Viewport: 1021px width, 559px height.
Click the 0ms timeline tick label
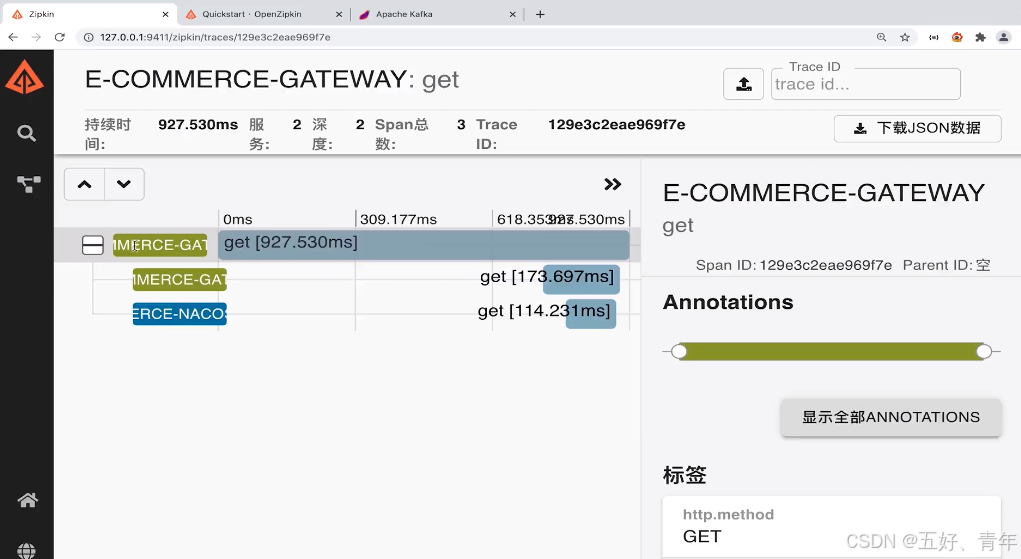[238, 220]
